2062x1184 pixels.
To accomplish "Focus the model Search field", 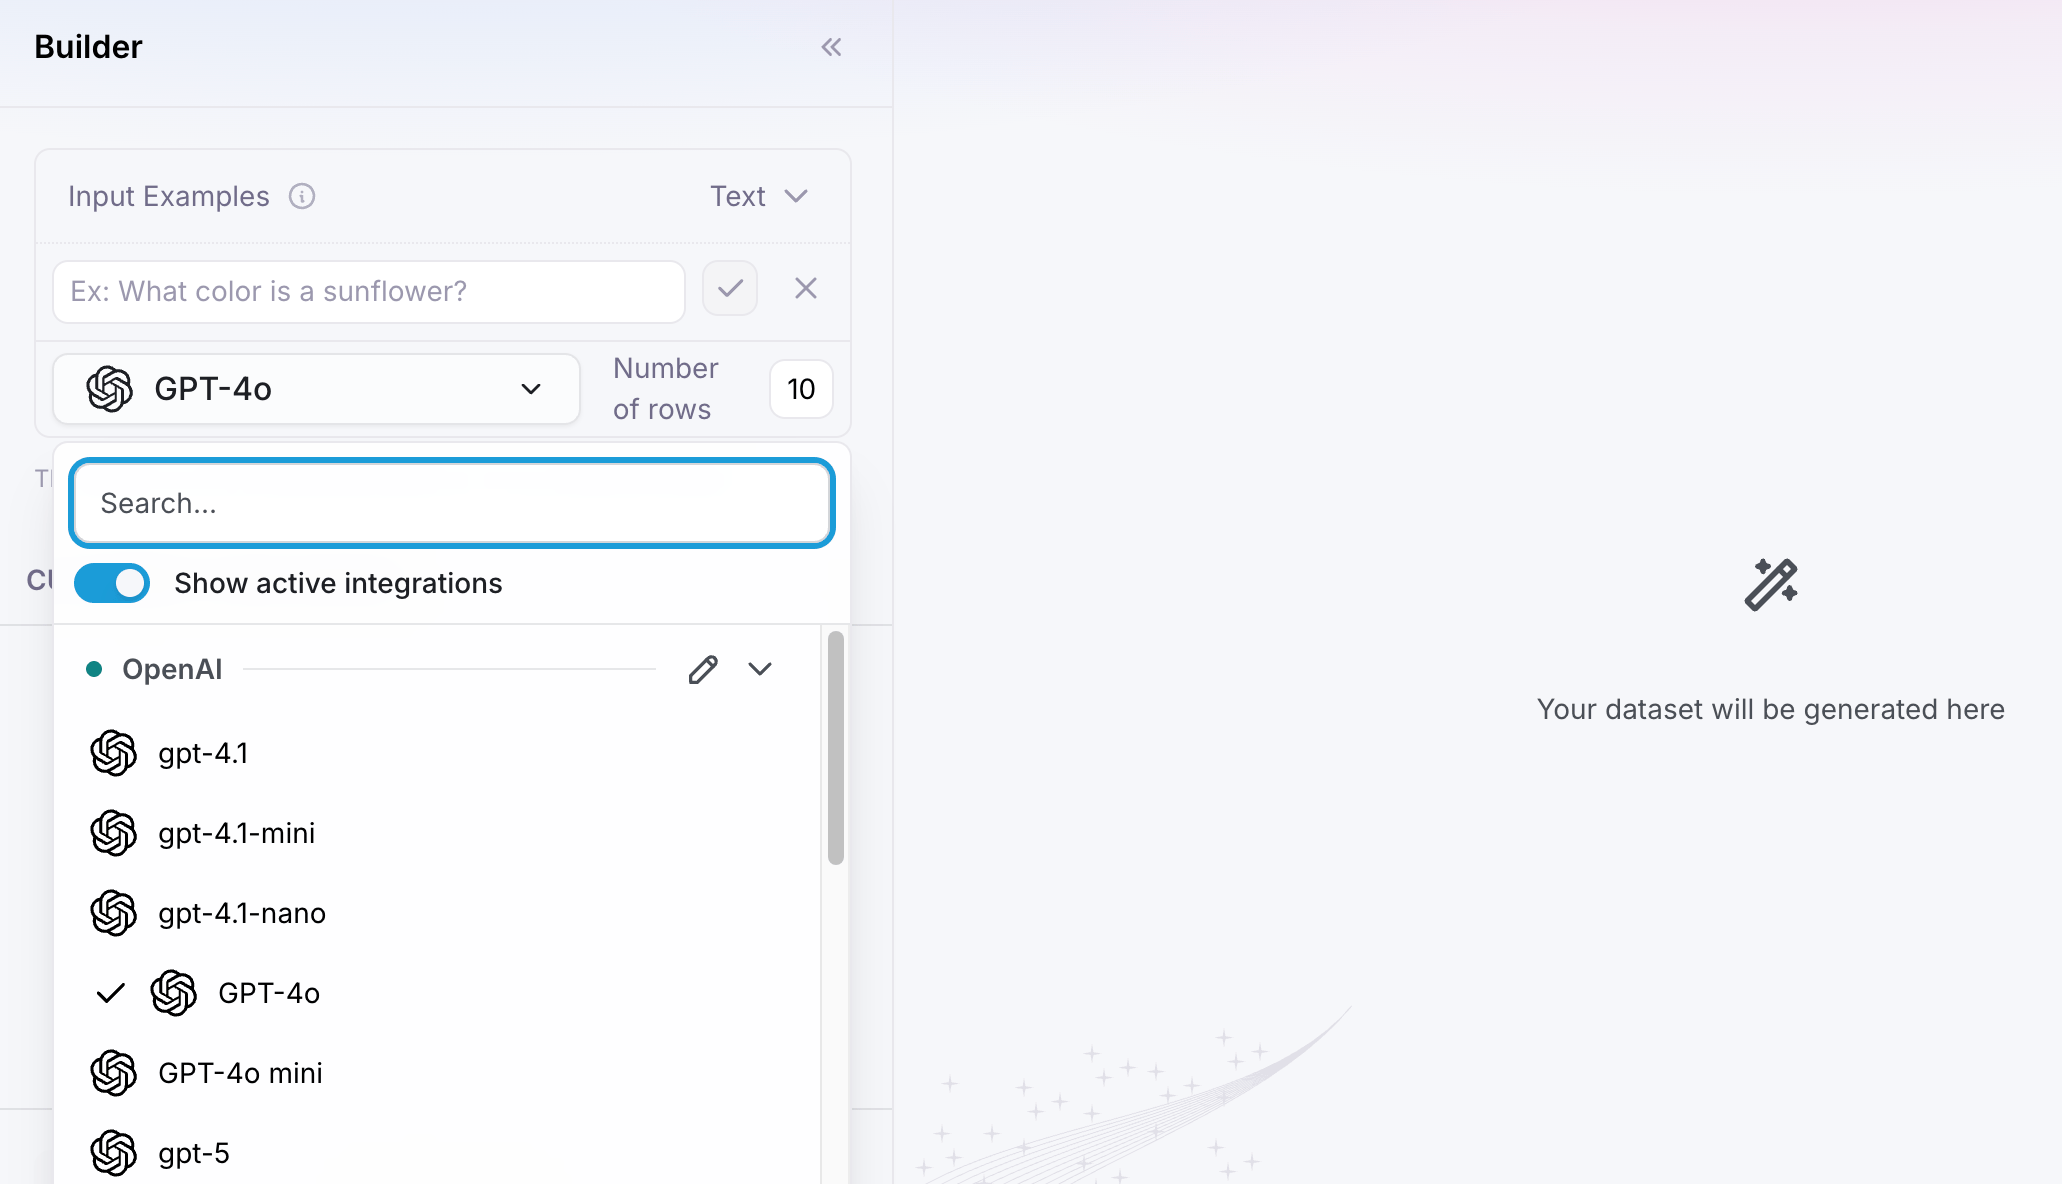I will 452,503.
